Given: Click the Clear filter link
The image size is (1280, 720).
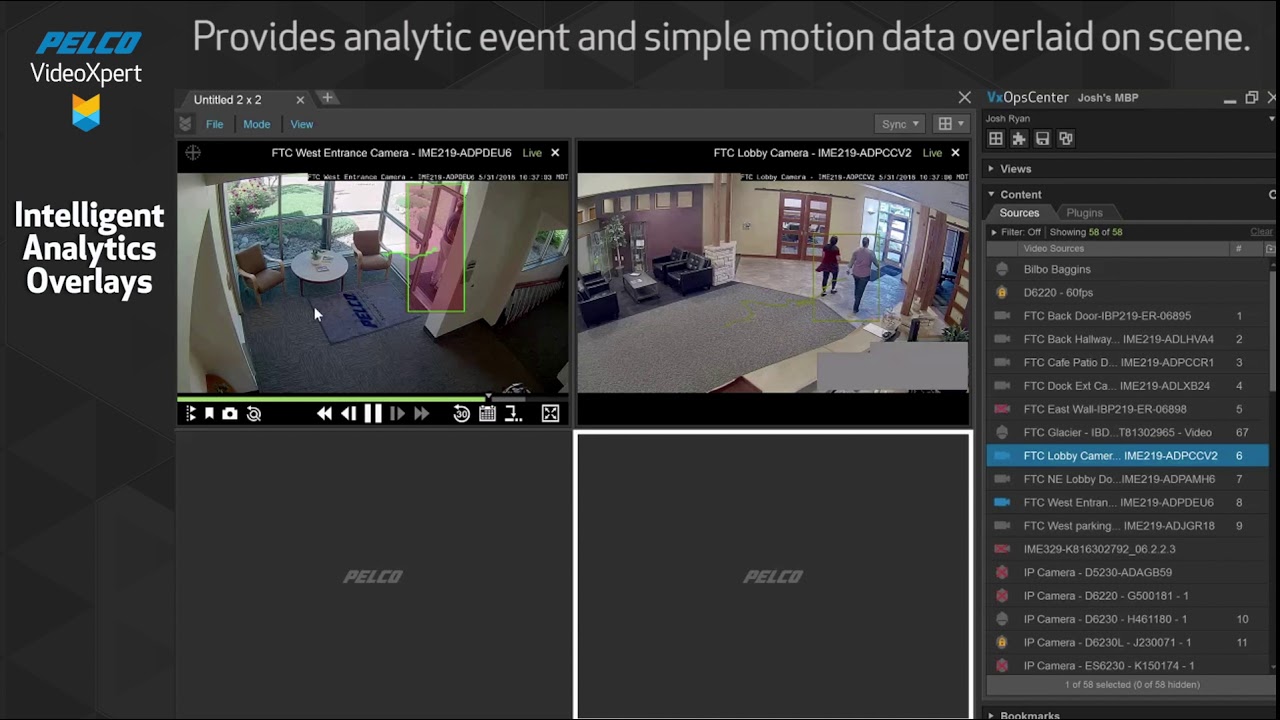Looking at the screenshot, I should point(1261,232).
